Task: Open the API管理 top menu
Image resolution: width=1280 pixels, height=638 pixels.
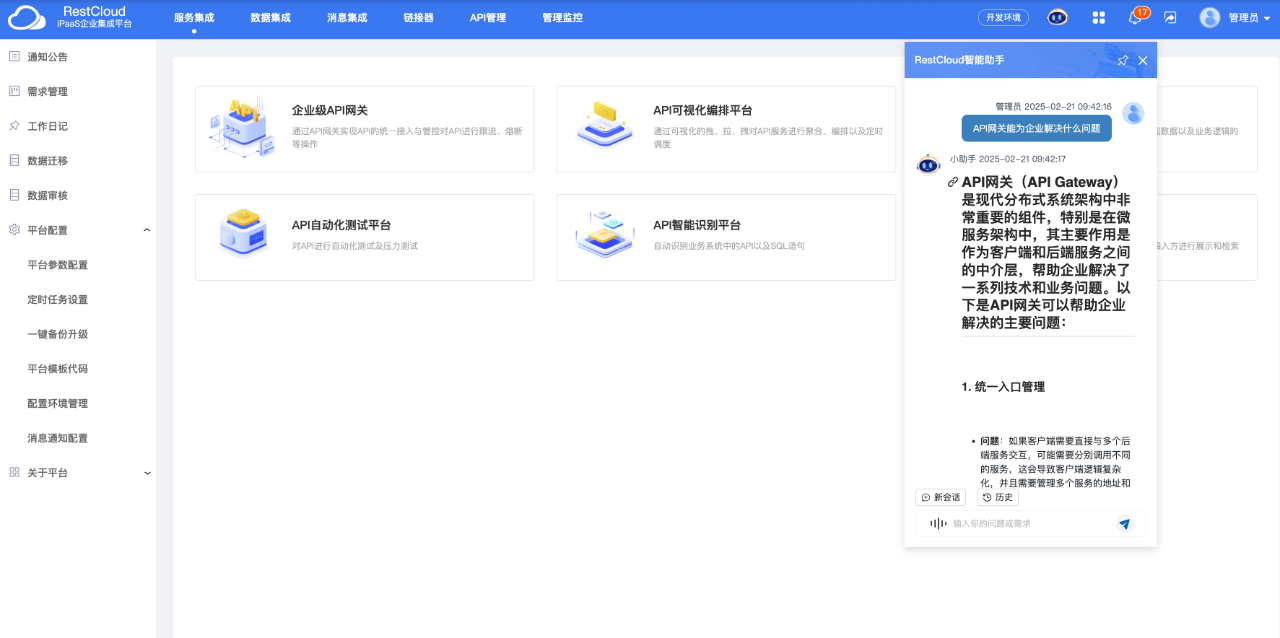Action: coord(488,17)
